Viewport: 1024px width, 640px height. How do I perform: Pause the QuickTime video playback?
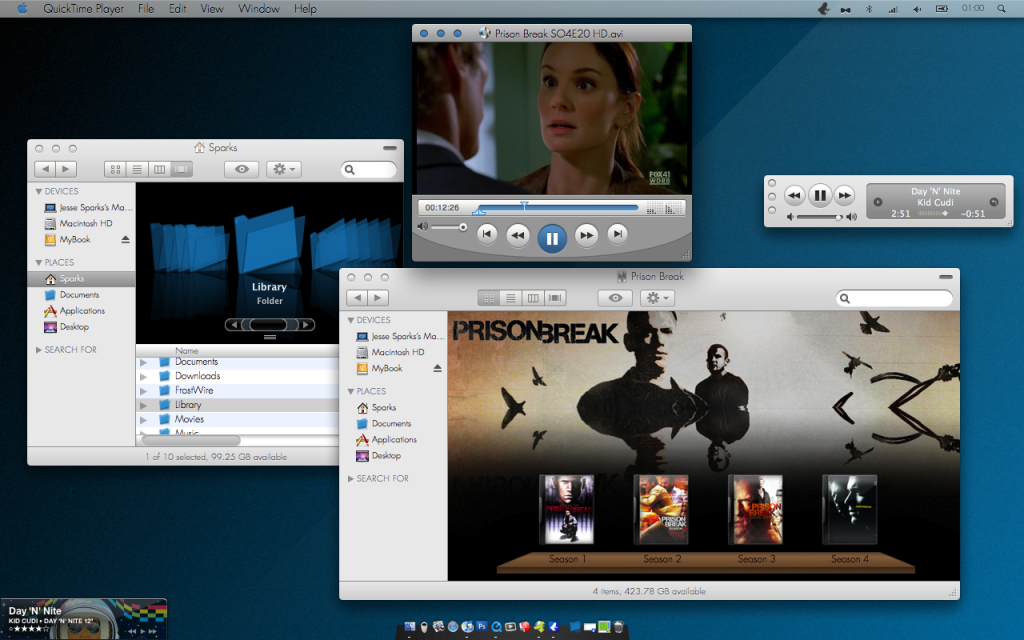552,237
